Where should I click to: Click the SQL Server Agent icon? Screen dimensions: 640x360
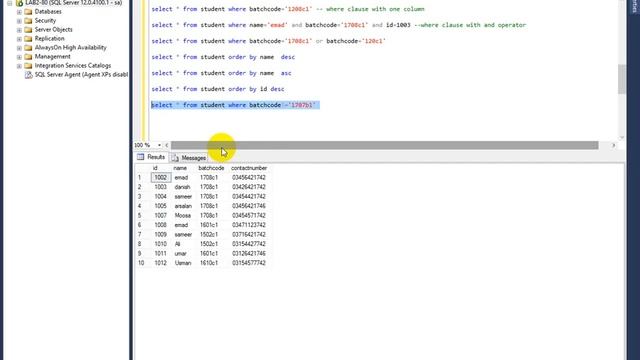28,75
